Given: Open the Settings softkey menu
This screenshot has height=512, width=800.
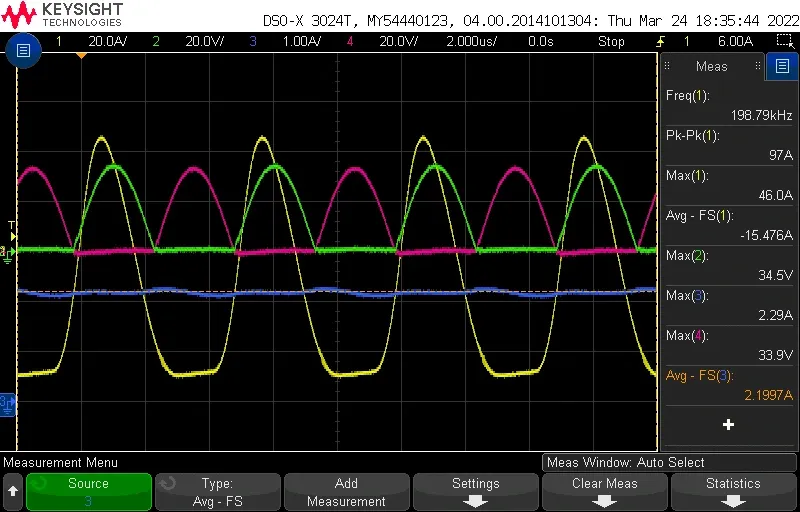Looking at the screenshot, I should tap(476, 492).
